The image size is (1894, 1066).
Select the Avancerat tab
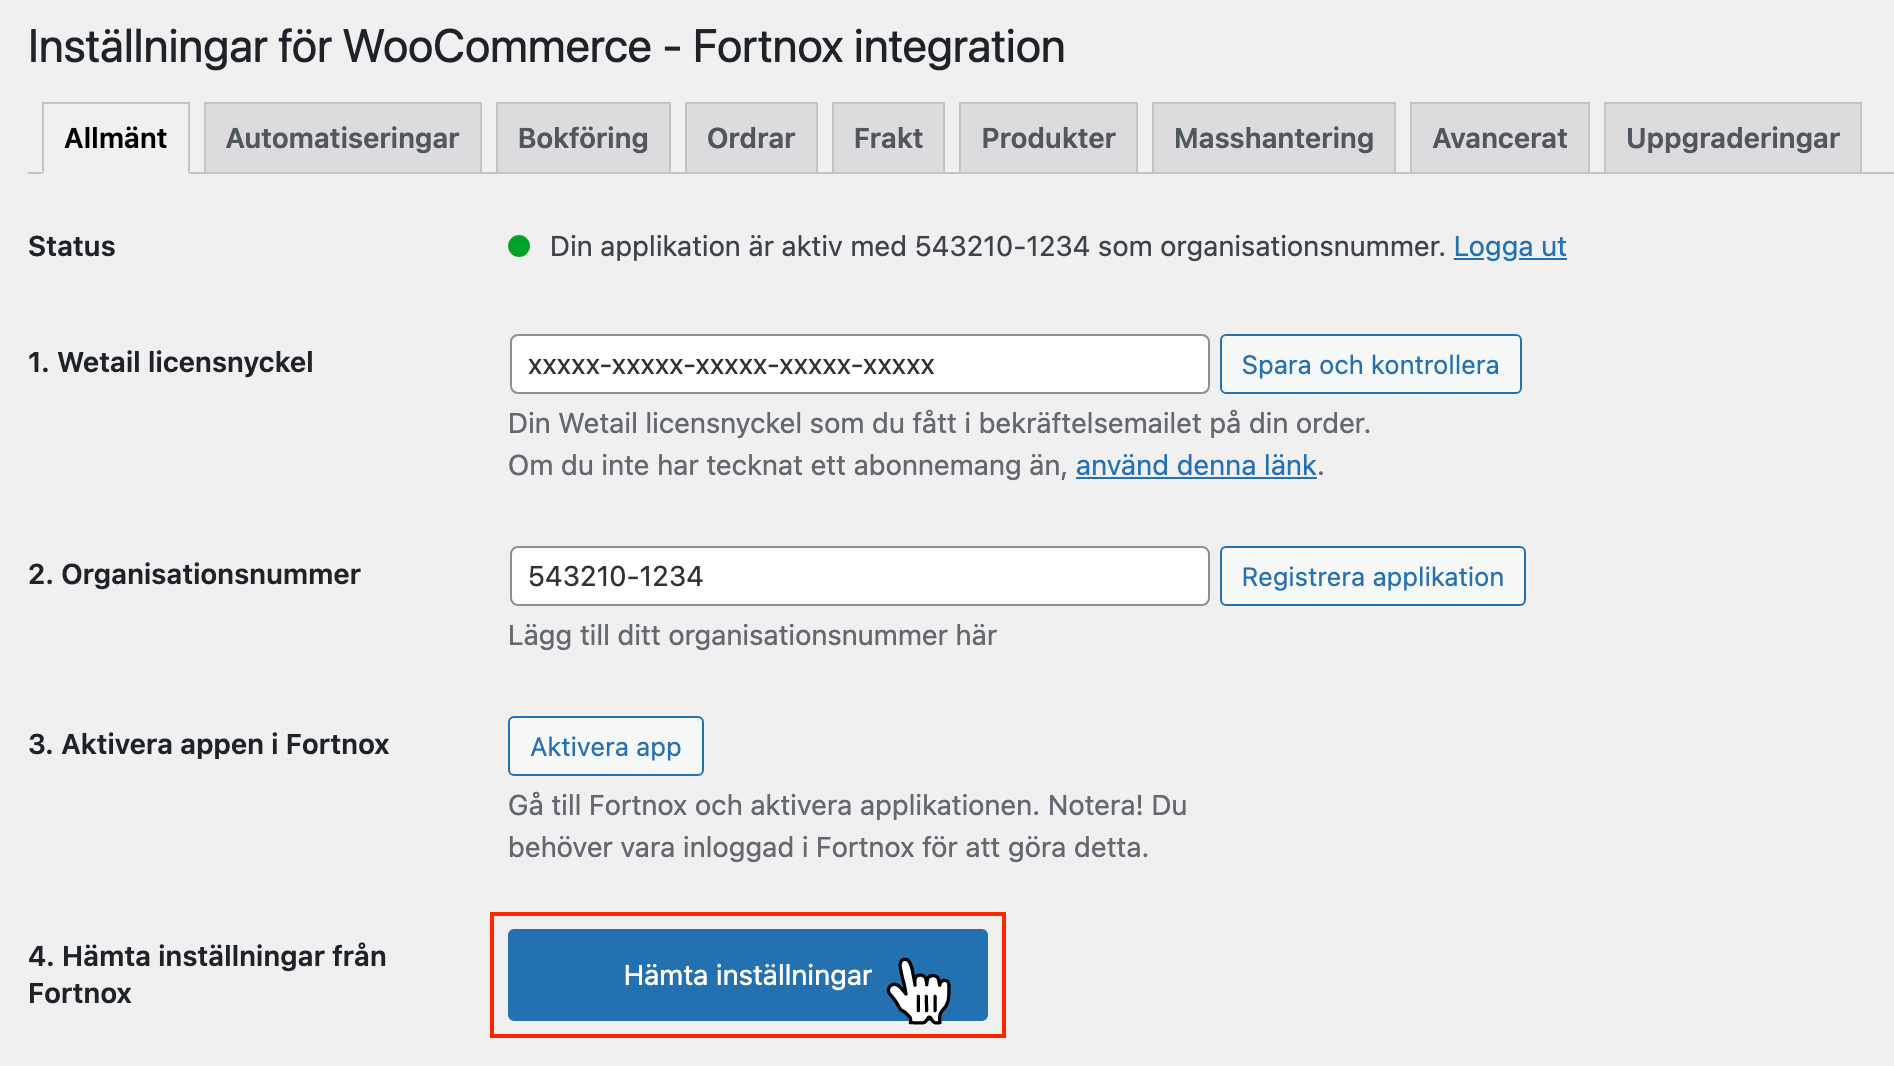[1499, 138]
